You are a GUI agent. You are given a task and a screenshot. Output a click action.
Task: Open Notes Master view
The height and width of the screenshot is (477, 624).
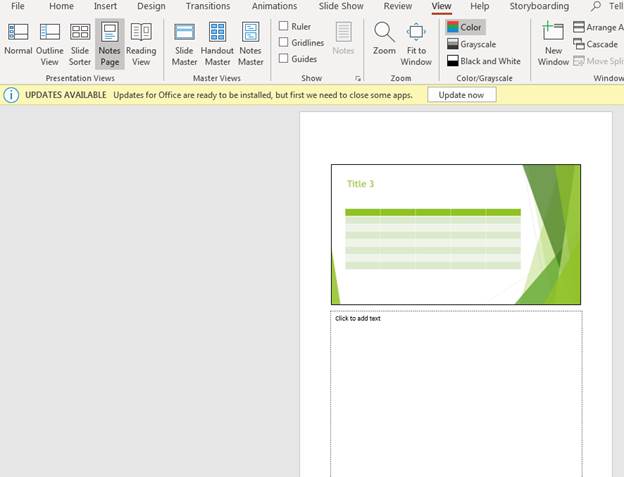tap(250, 45)
